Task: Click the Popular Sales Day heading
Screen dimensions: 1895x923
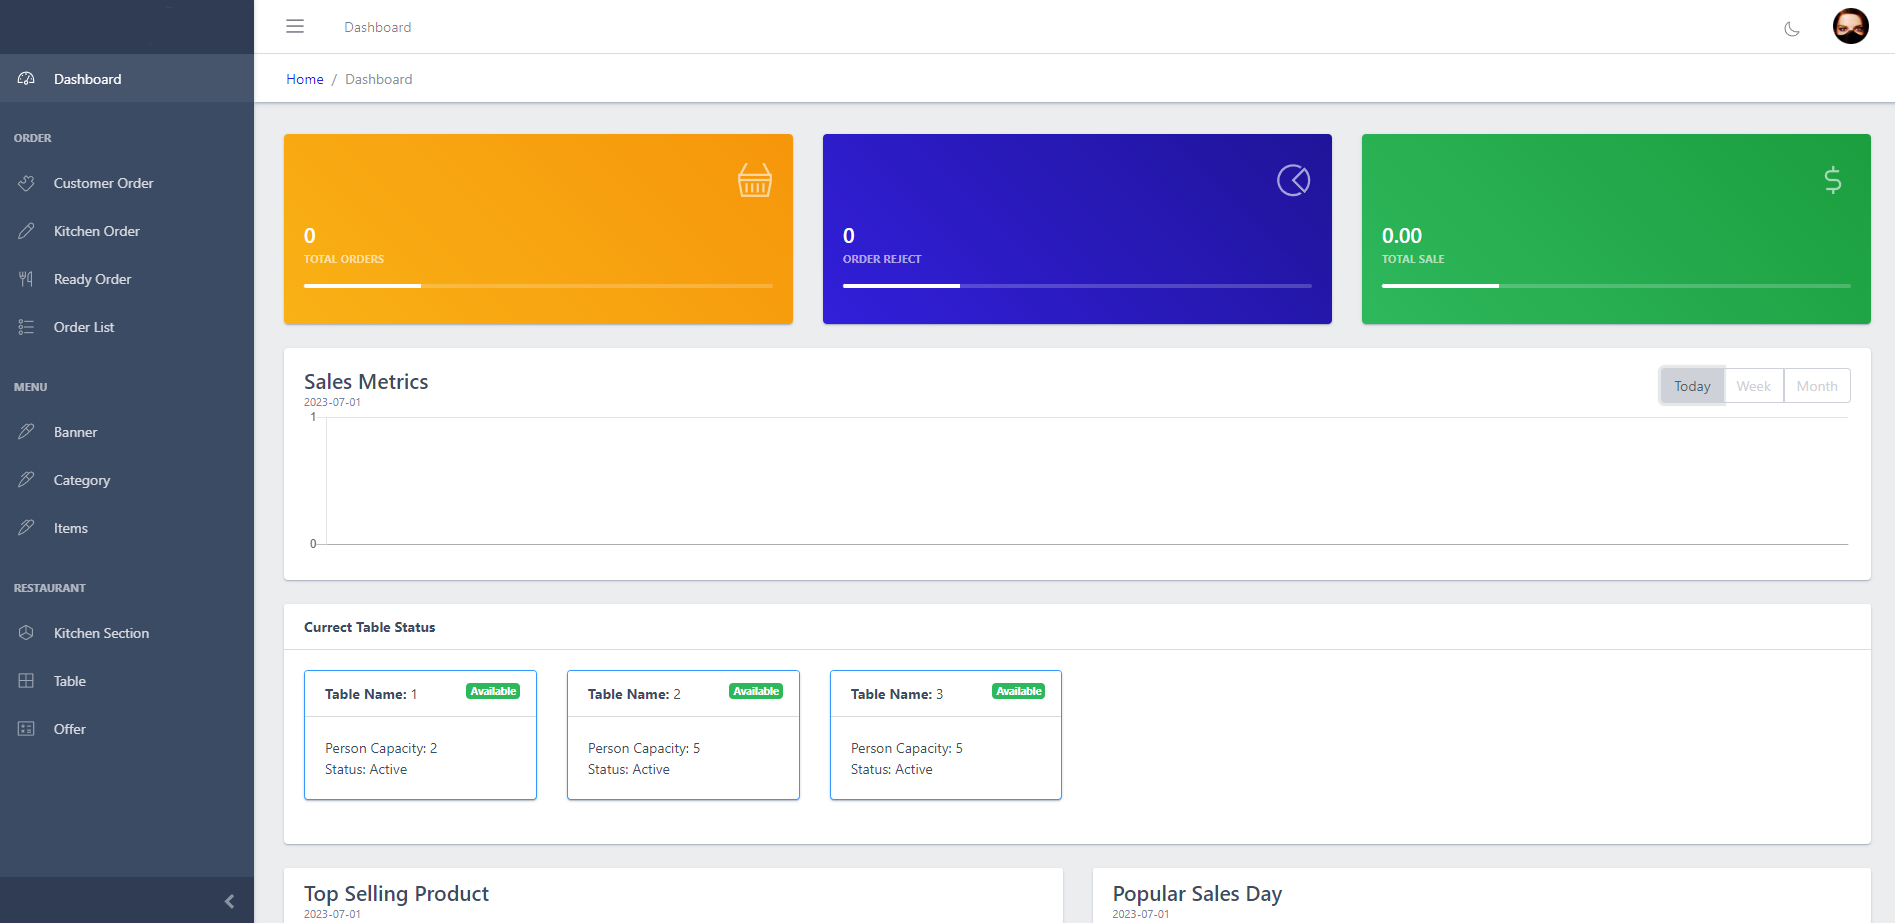Action: [1197, 894]
